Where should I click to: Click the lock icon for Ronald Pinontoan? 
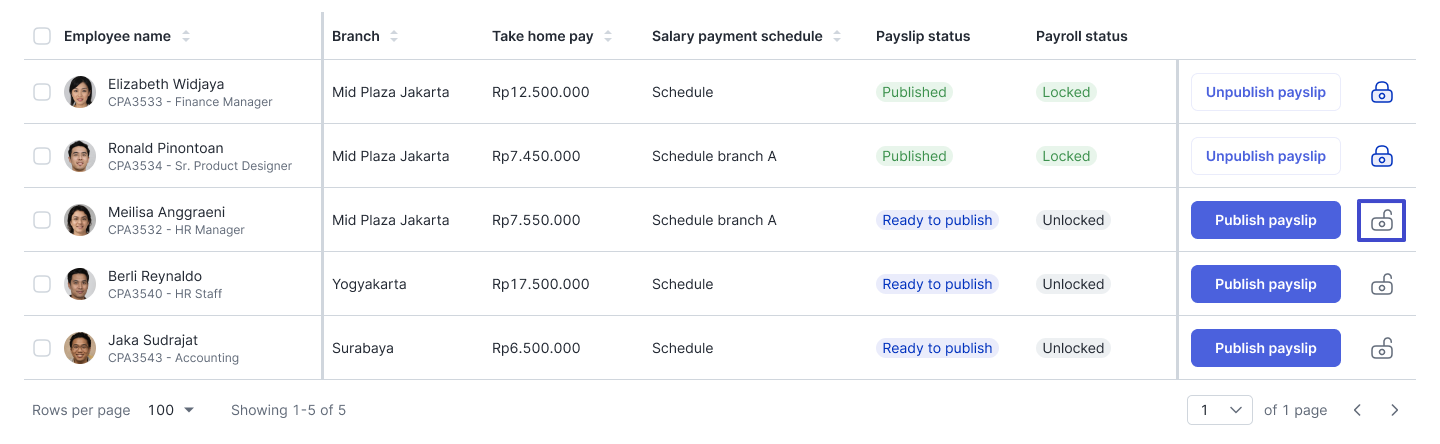(x=1381, y=156)
